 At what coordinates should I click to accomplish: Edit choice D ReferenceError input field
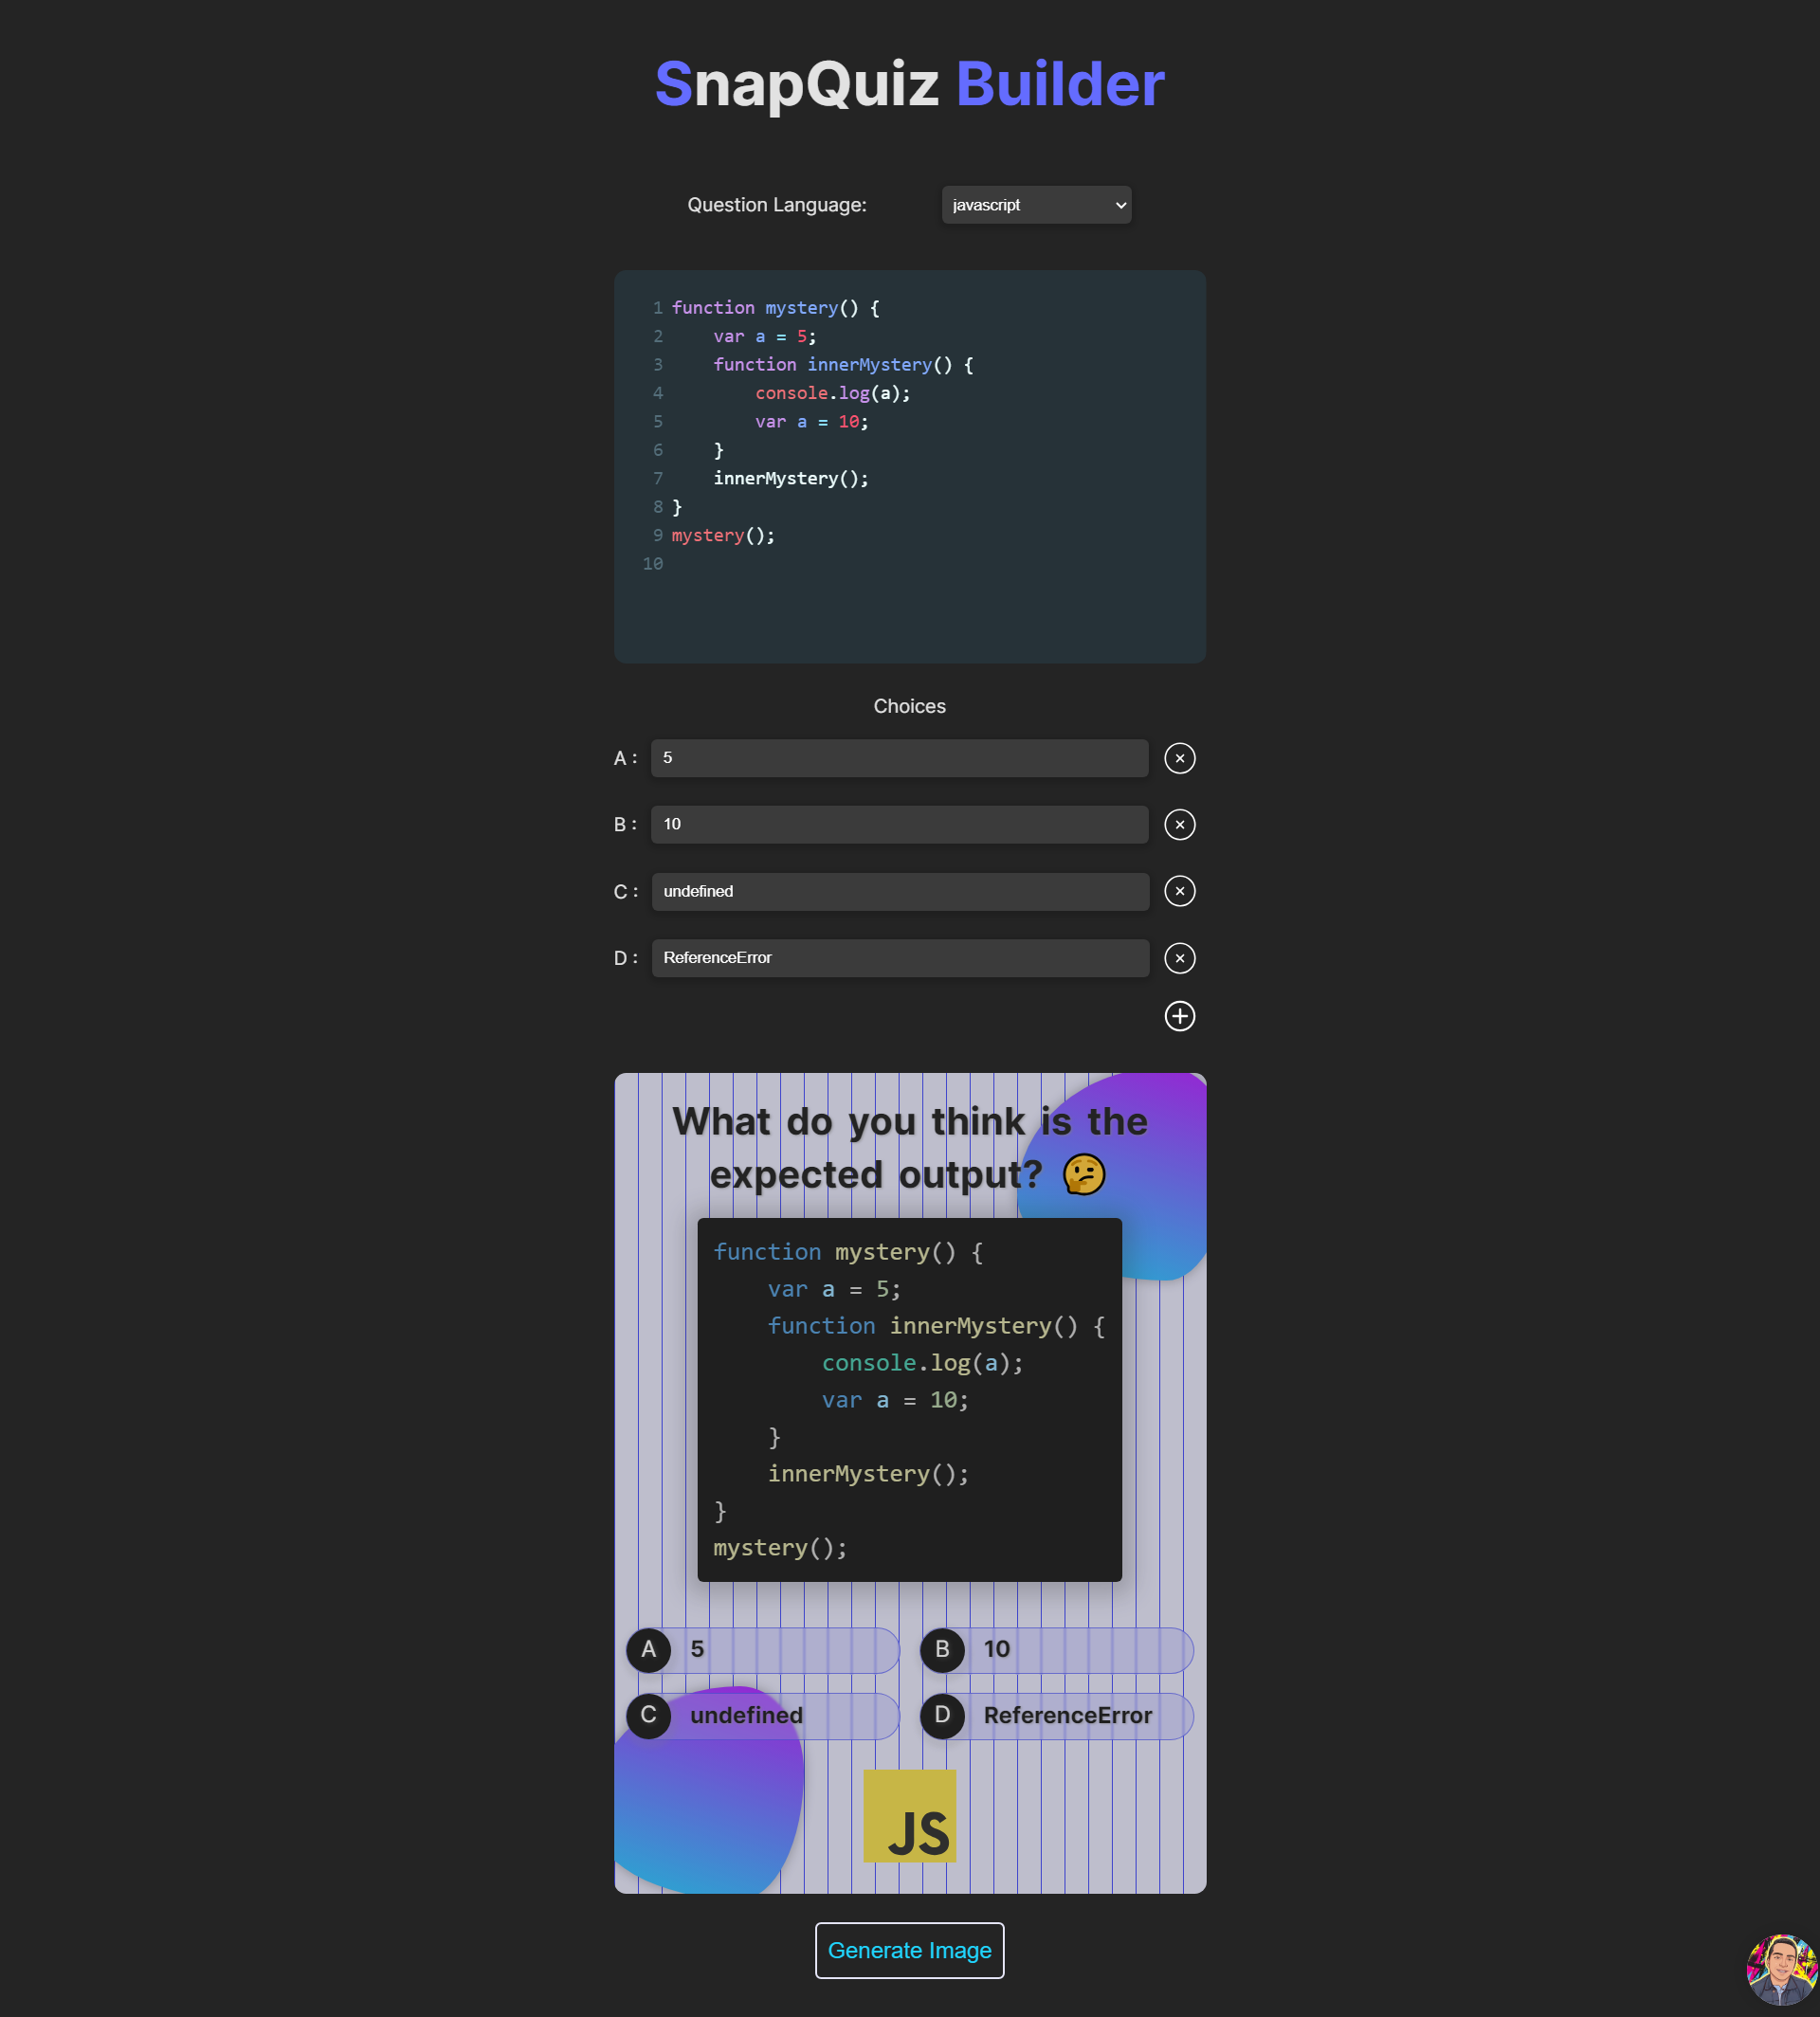click(899, 958)
